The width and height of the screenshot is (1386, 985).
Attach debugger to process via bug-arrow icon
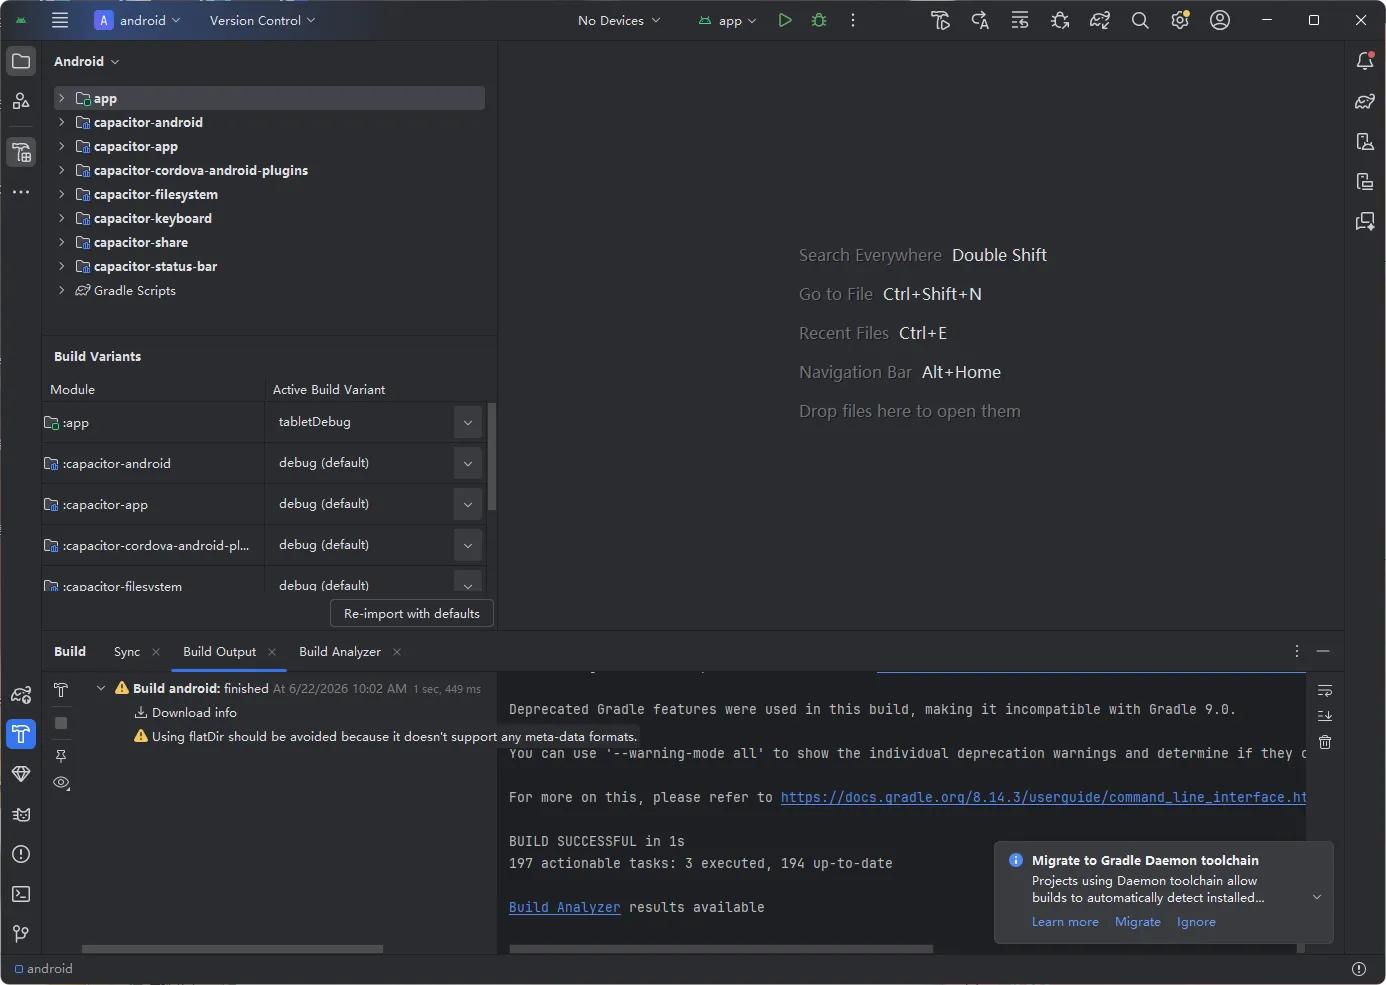click(x=1060, y=20)
